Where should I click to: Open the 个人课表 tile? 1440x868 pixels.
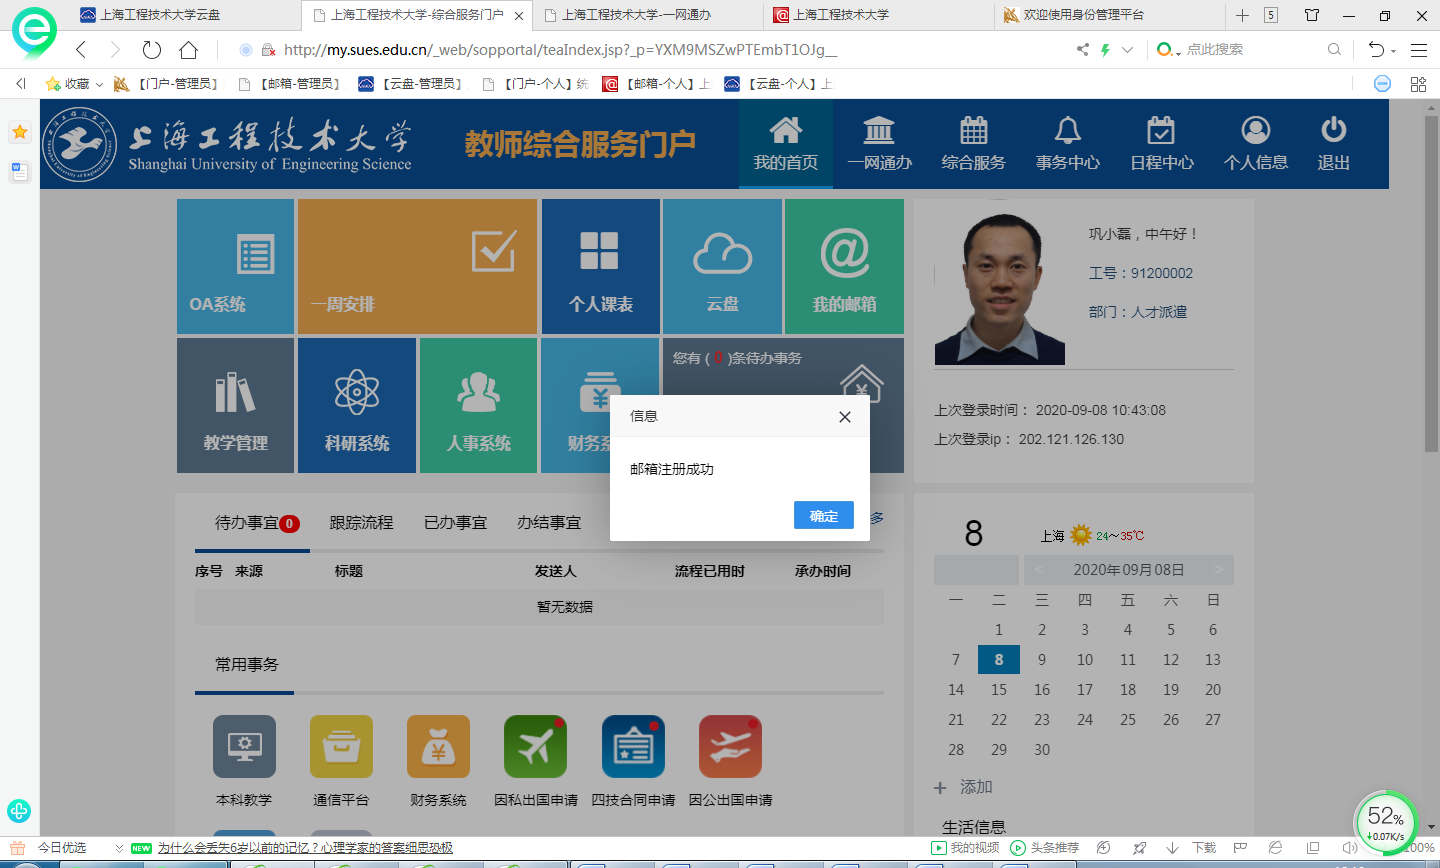point(600,266)
